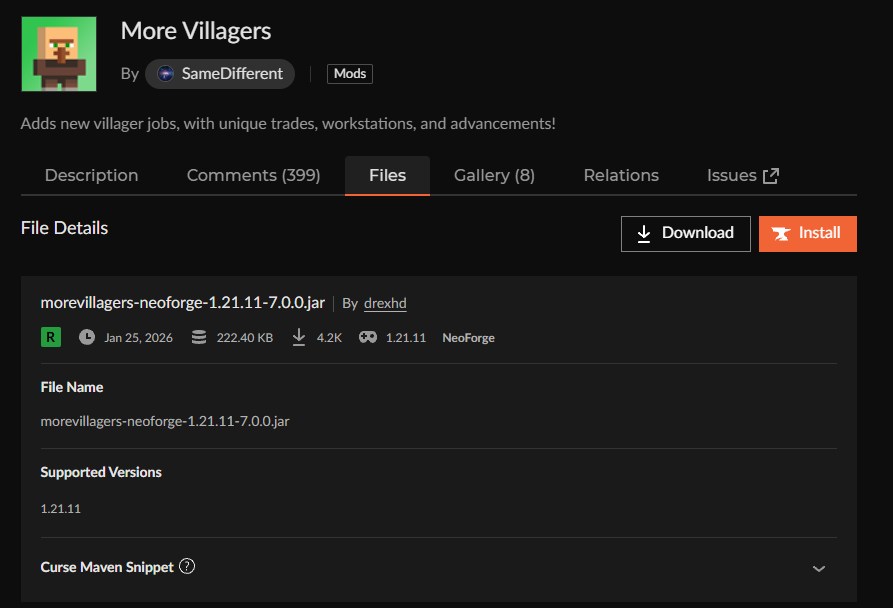Click the green R release badge icon
The width and height of the screenshot is (893, 608).
(x=50, y=337)
